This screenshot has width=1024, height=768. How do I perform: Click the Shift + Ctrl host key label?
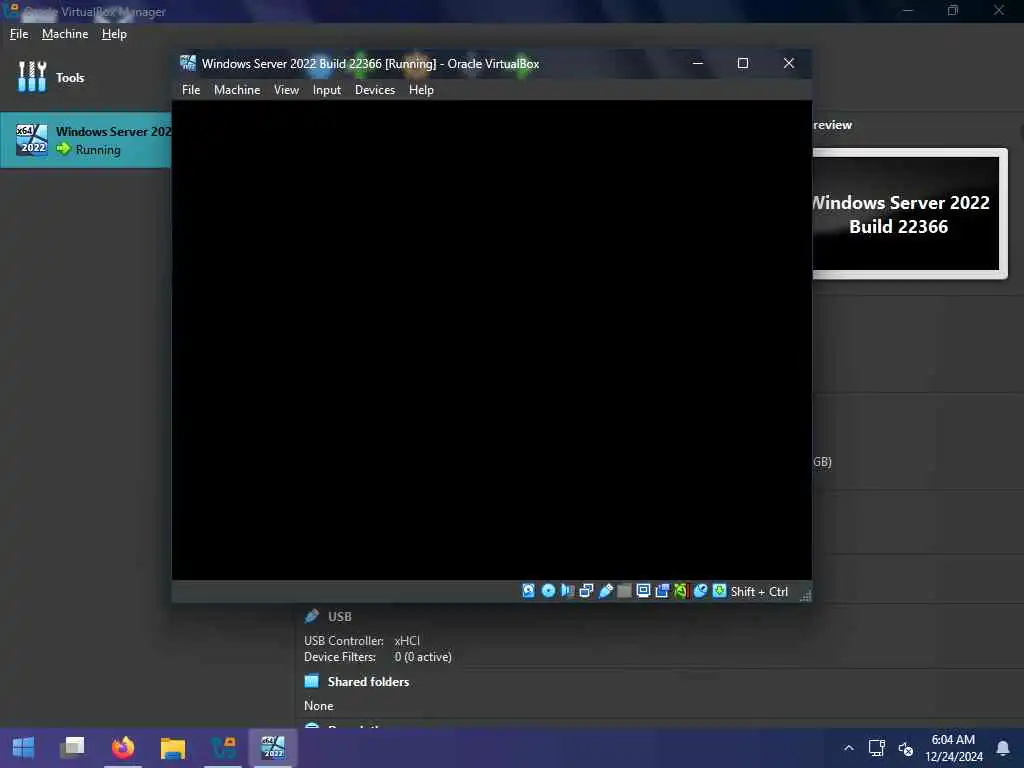(759, 592)
